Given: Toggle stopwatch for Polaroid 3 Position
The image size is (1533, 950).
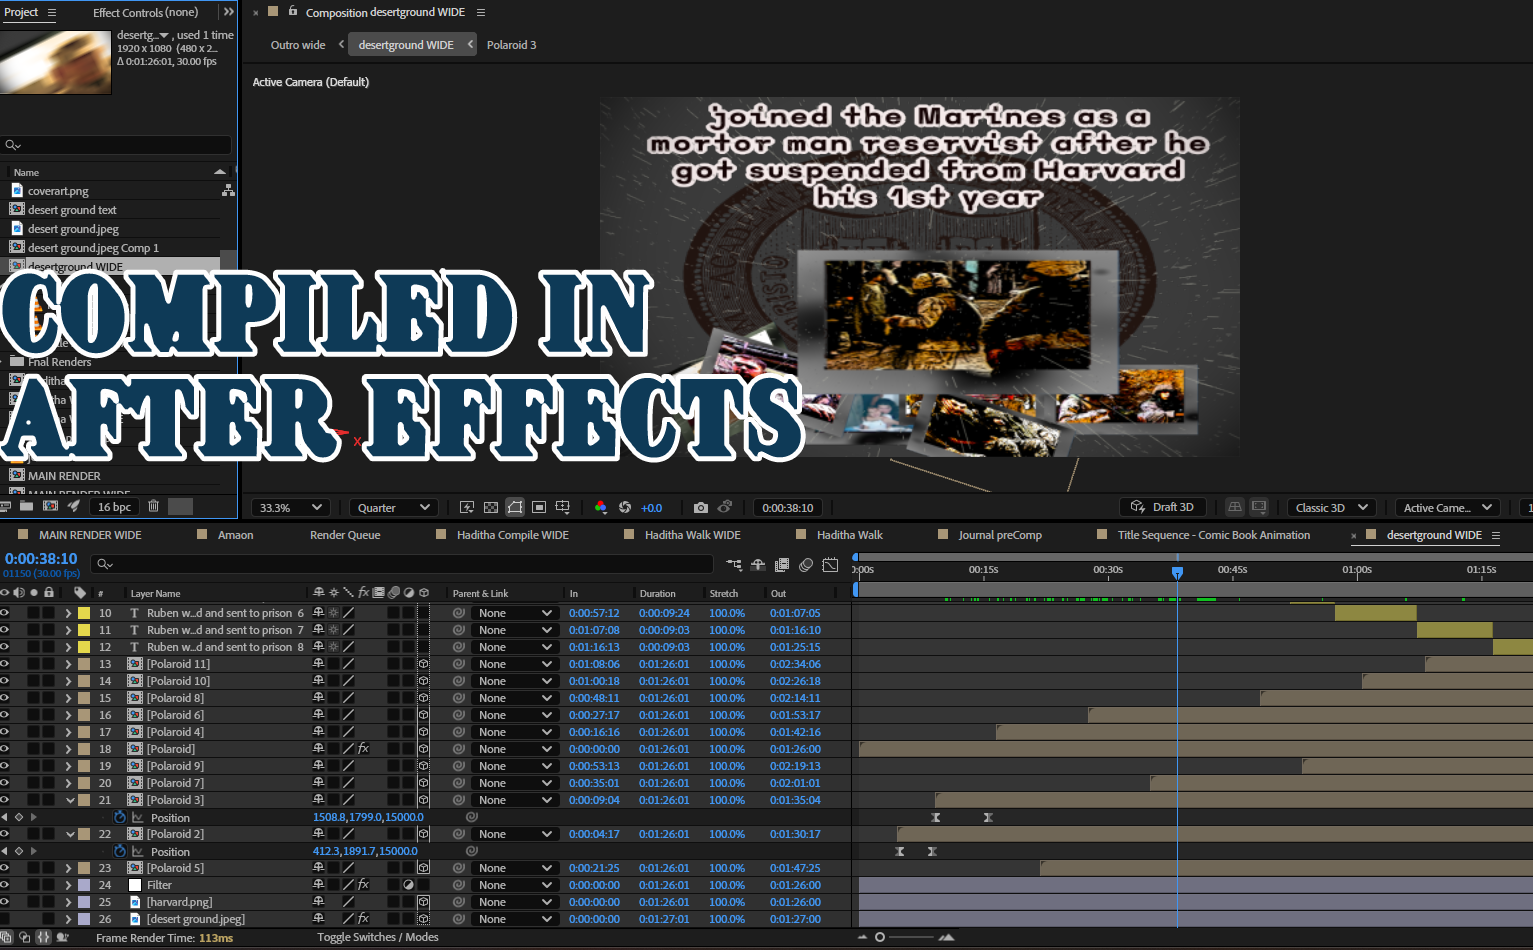Looking at the screenshot, I should click(120, 817).
